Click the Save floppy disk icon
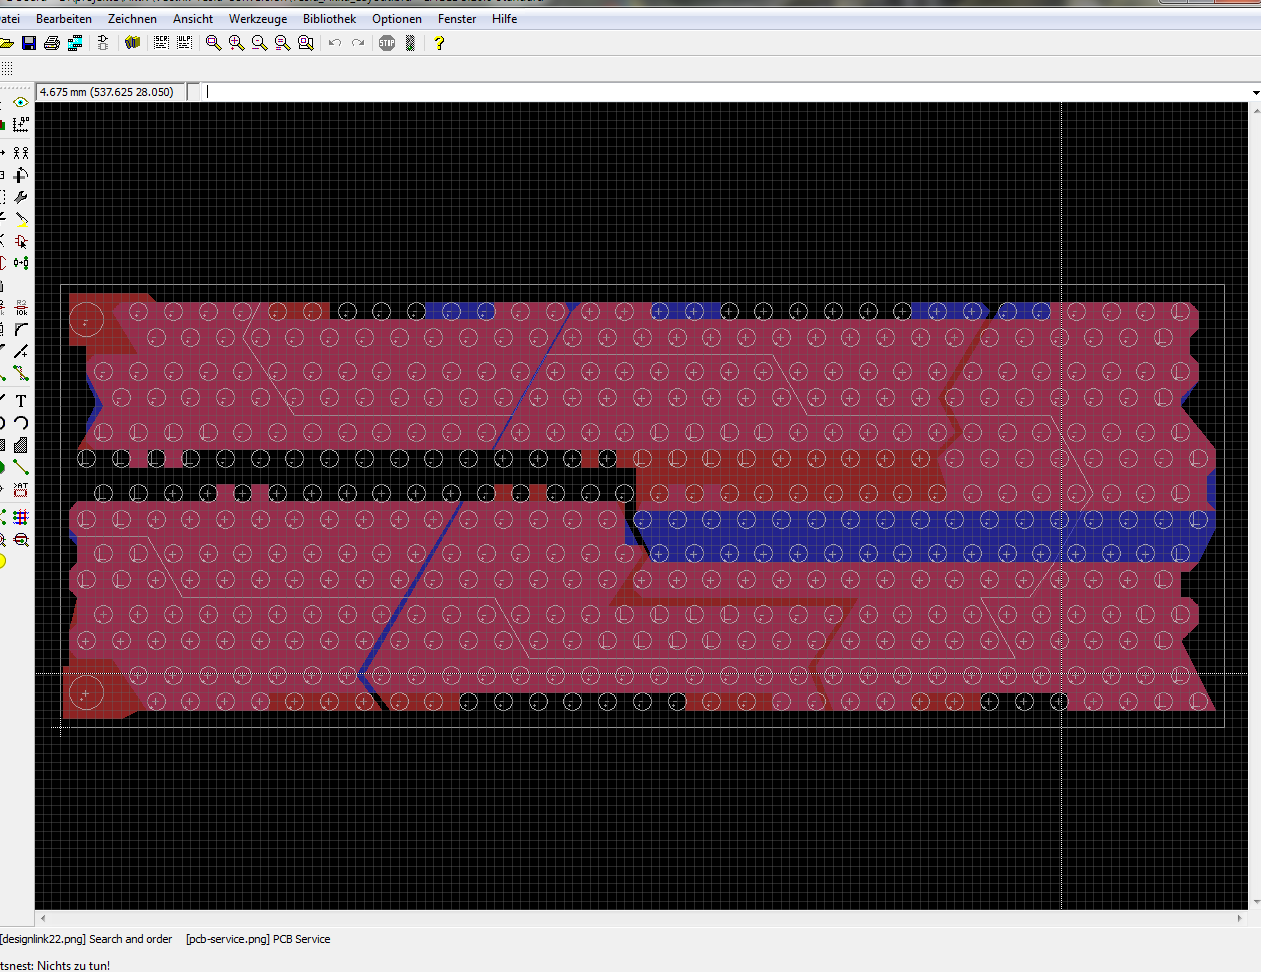The image size is (1261, 972). click(x=29, y=43)
